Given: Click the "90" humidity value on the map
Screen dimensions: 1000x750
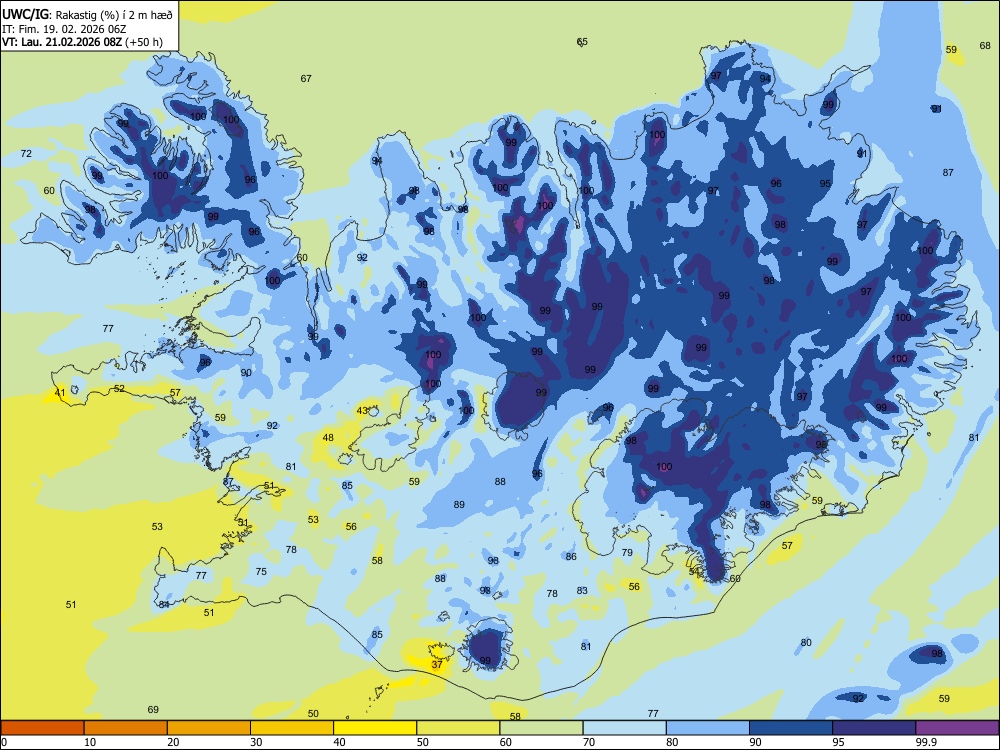Looking at the screenshot, I should tap(246, 372).
